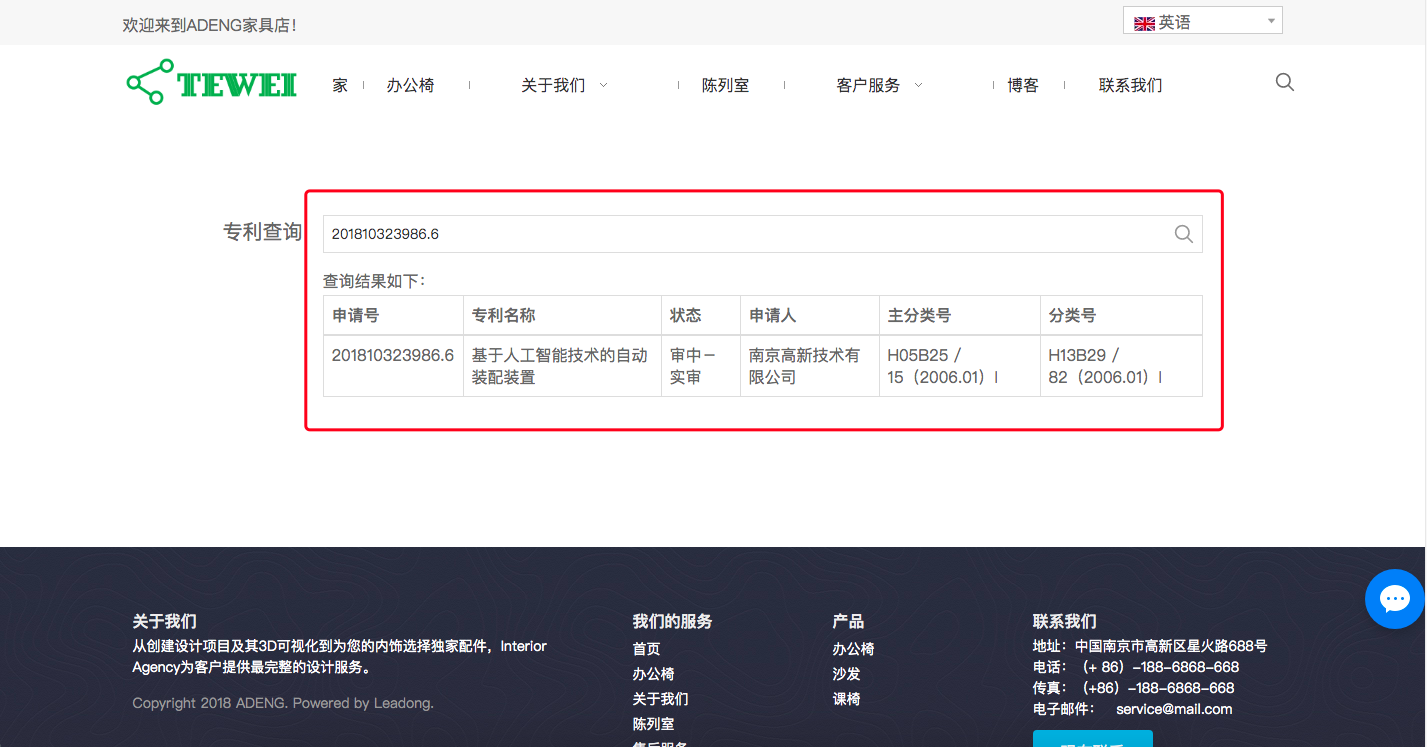
Task: Expand the 关于我们 submenu chevron
Action: [603, 85]
